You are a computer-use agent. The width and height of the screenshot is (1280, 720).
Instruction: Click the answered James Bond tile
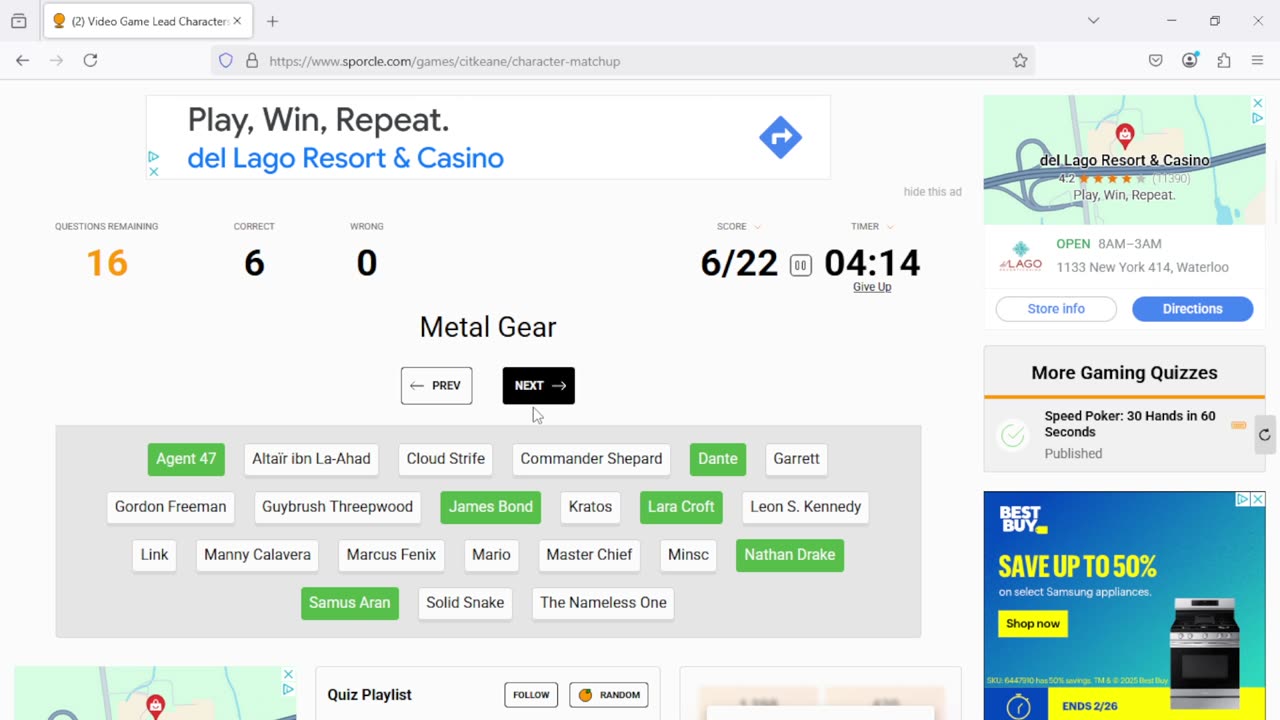(x=491, y=507)
